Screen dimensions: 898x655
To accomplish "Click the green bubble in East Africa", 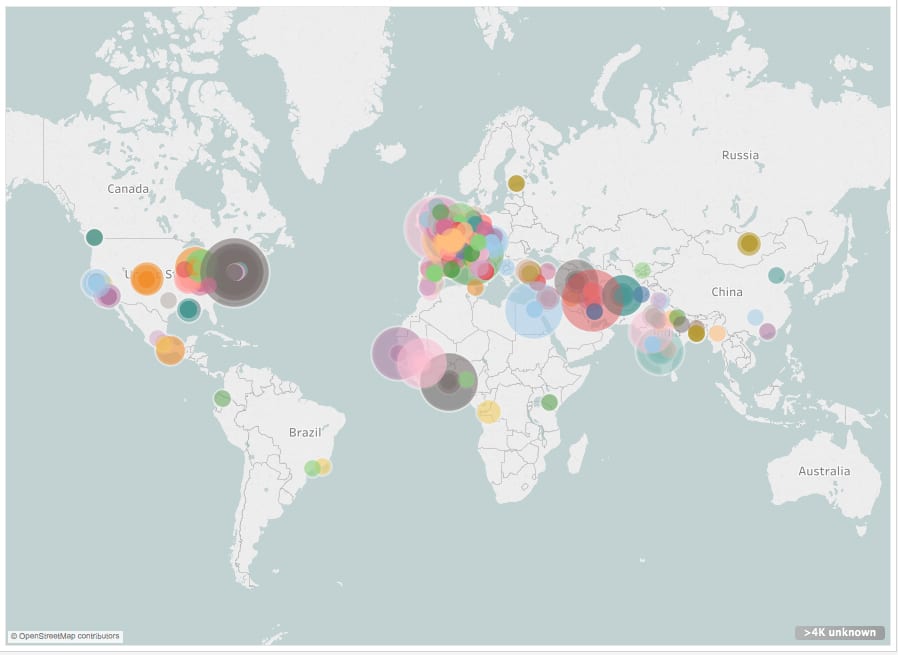I will click(x=549, y=402).
